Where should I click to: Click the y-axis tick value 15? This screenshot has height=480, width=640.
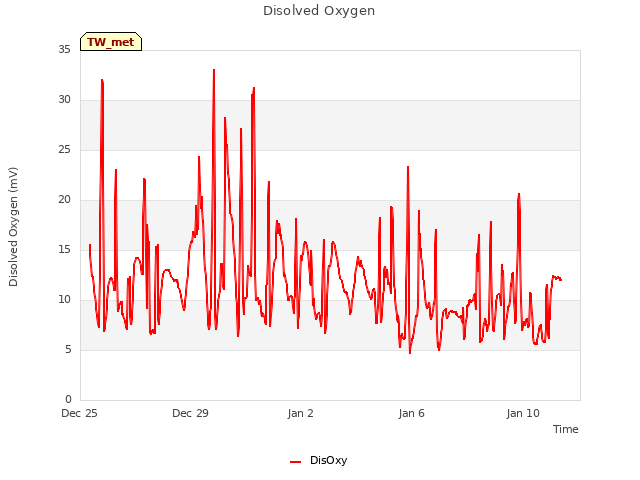[64, 249]
